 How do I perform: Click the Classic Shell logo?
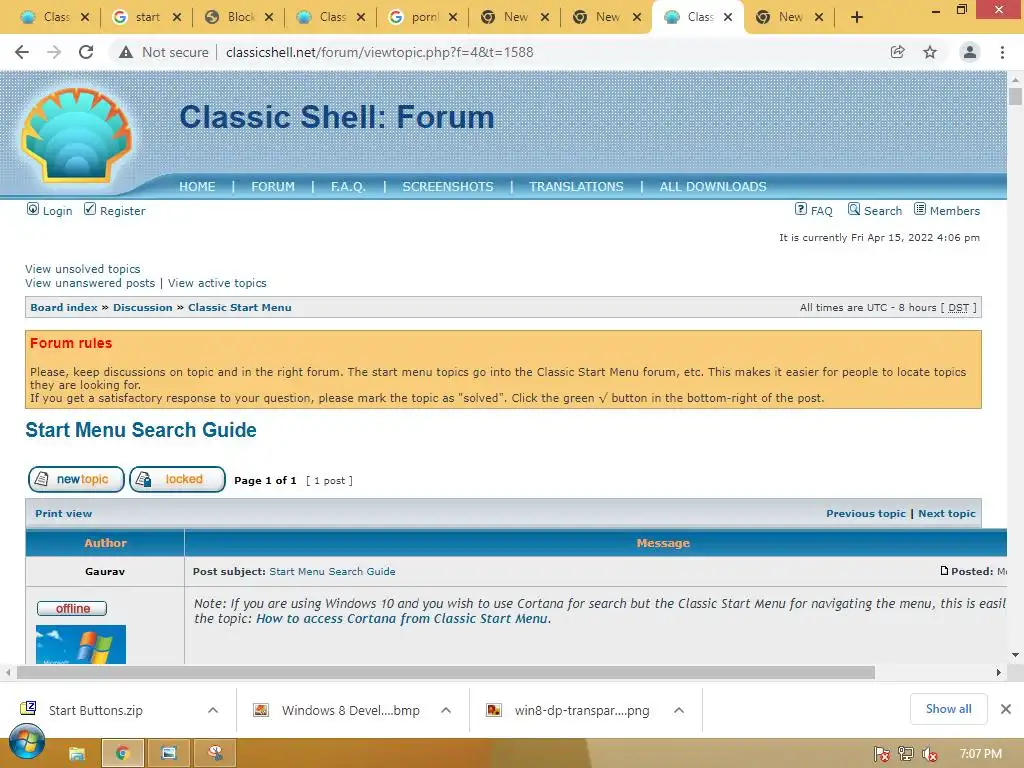(77, 135)
